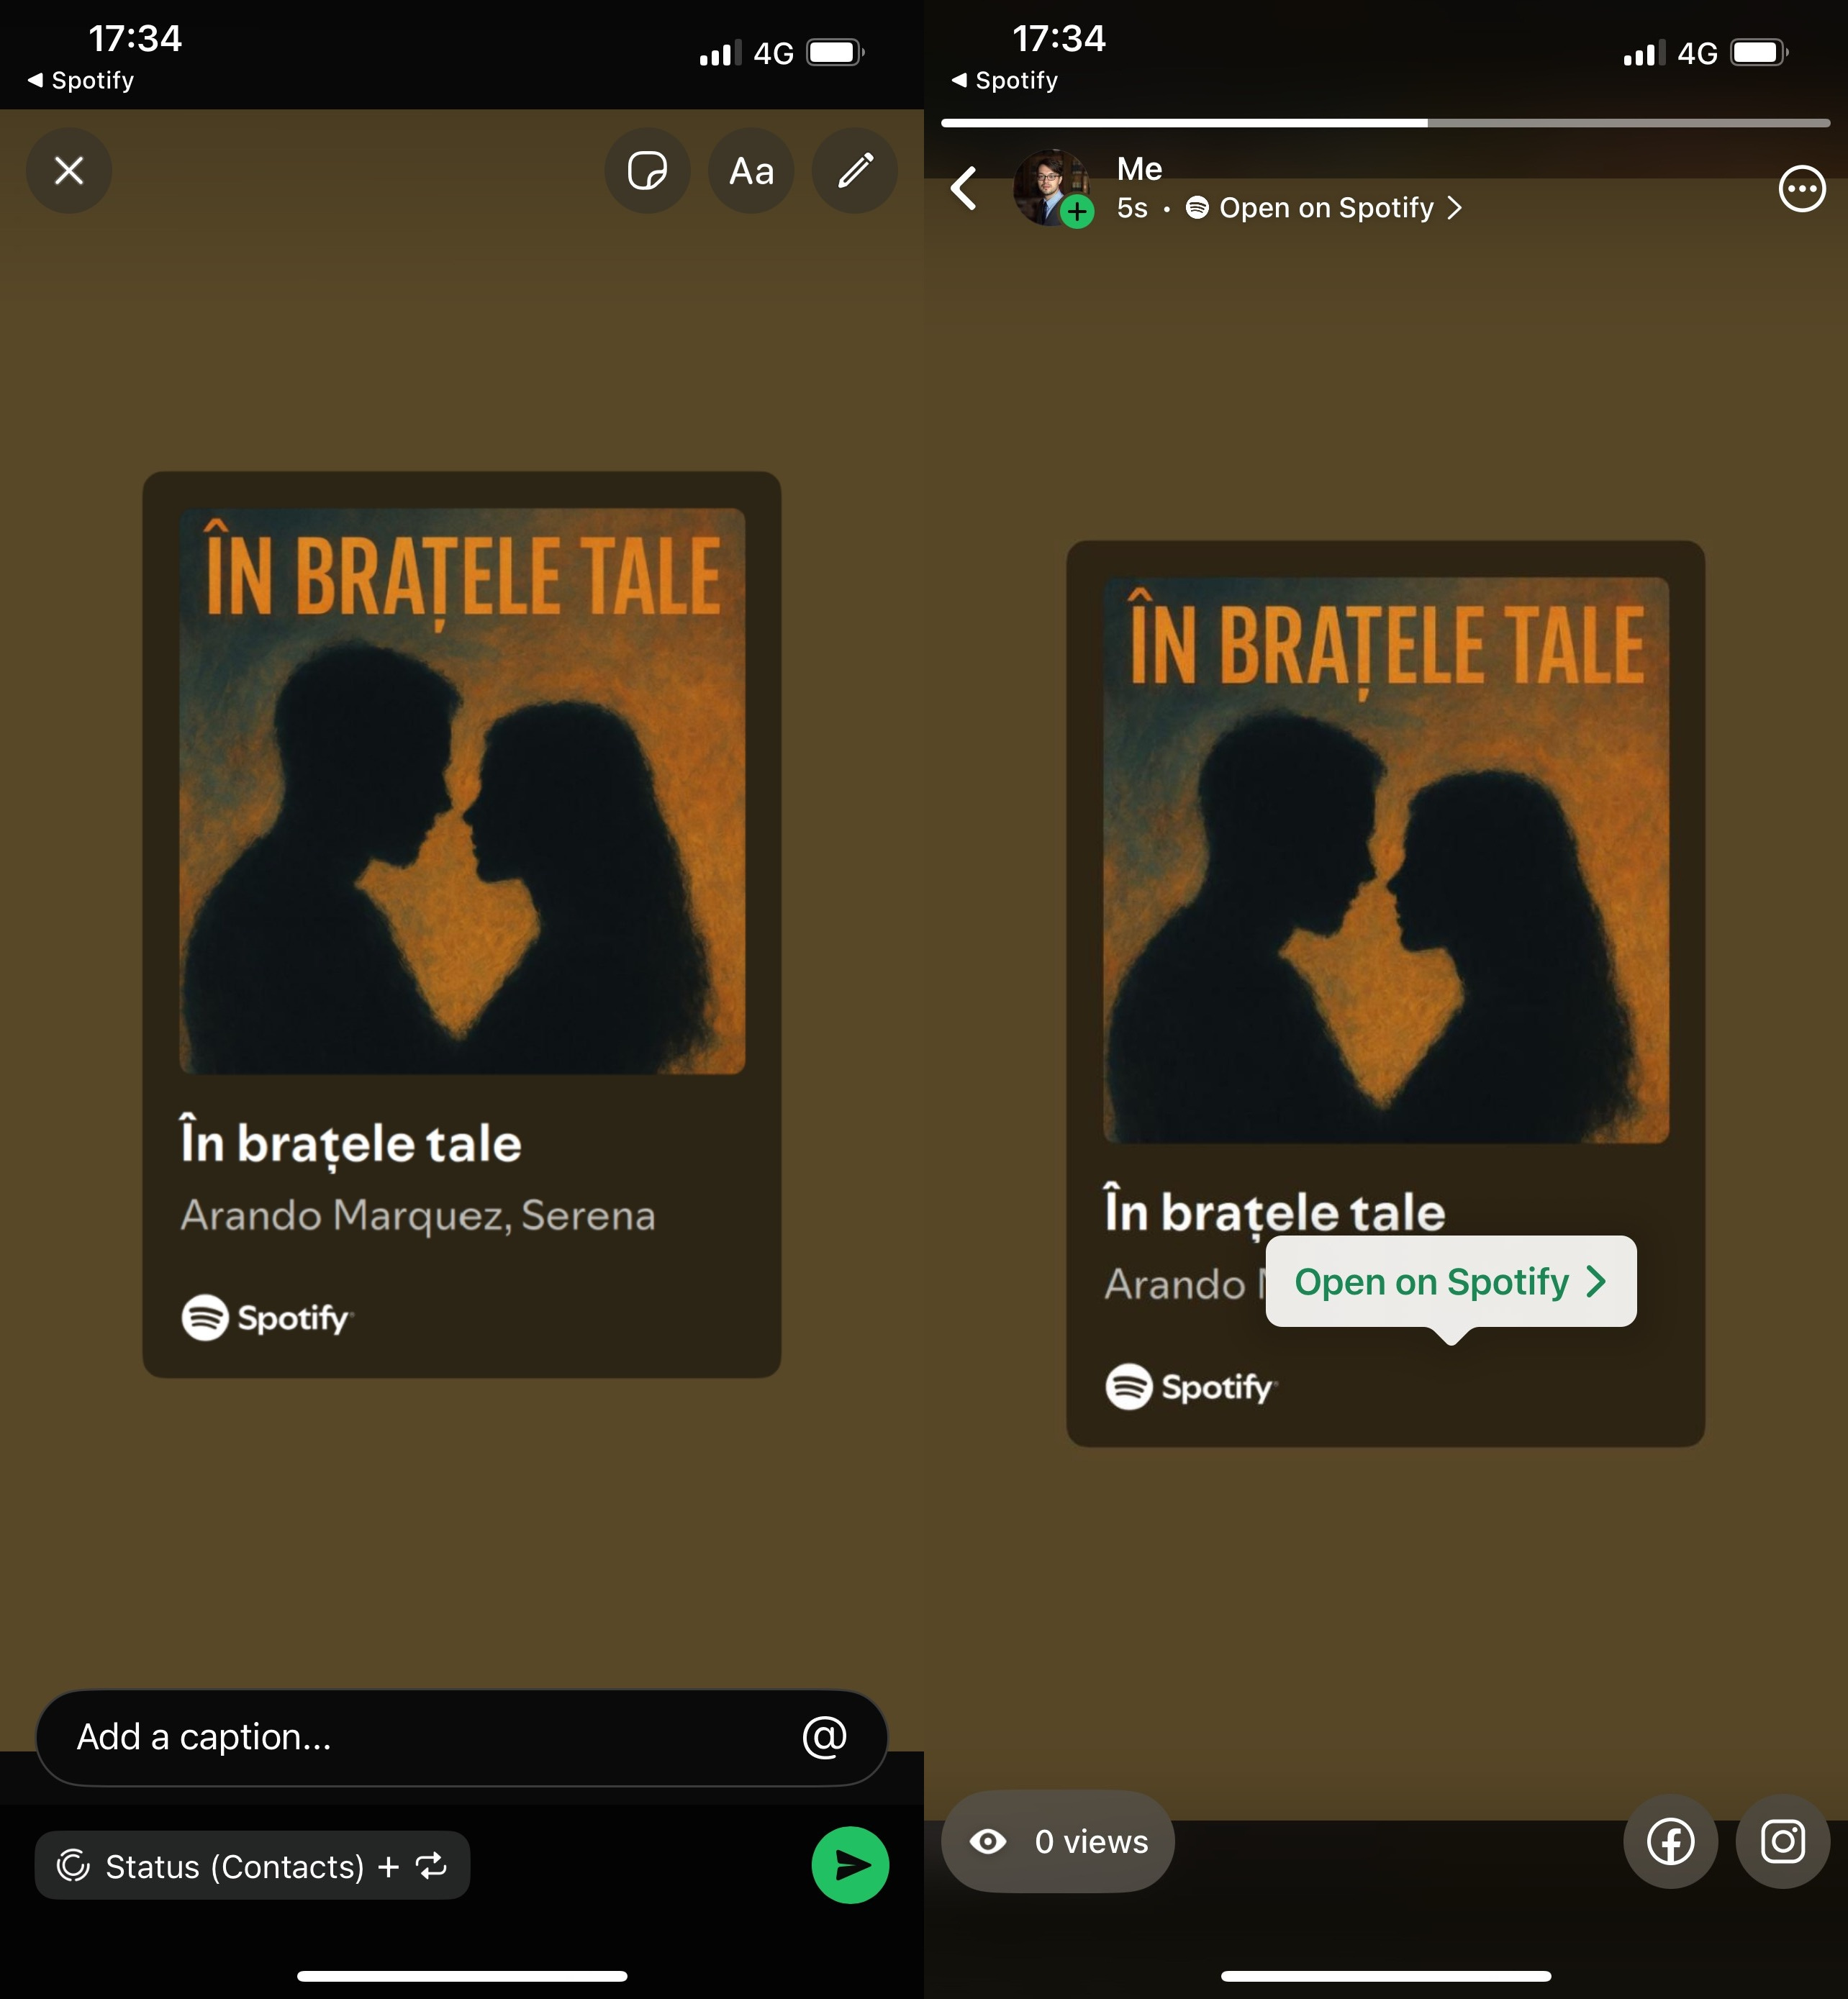Tap Open on Spotify header link

point(1325,208)
